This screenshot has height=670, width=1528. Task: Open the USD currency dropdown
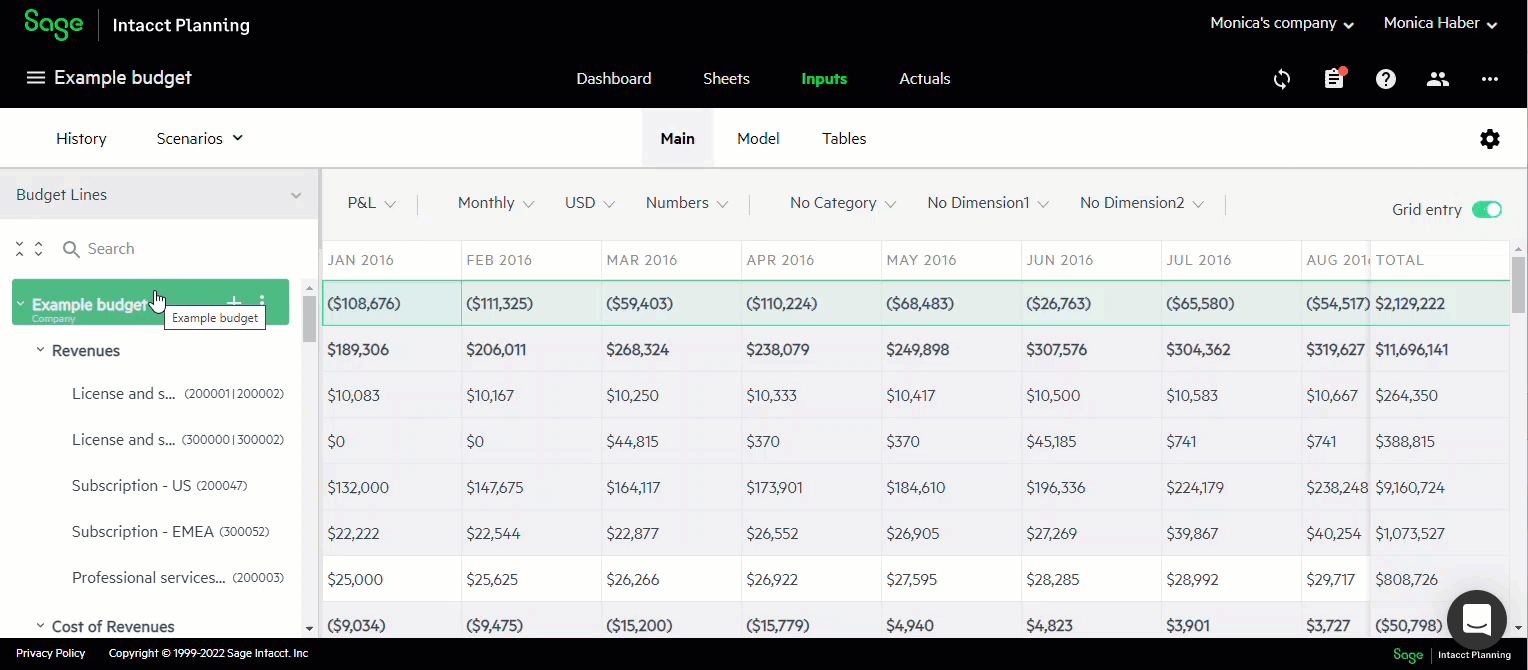pyautogui.click(x=590, y=203)
